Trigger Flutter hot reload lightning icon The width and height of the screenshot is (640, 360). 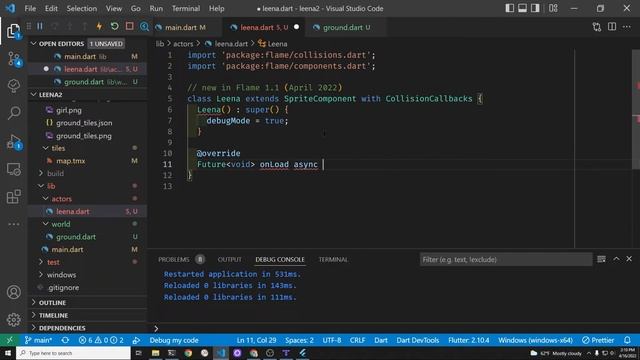tap(99, 27)
